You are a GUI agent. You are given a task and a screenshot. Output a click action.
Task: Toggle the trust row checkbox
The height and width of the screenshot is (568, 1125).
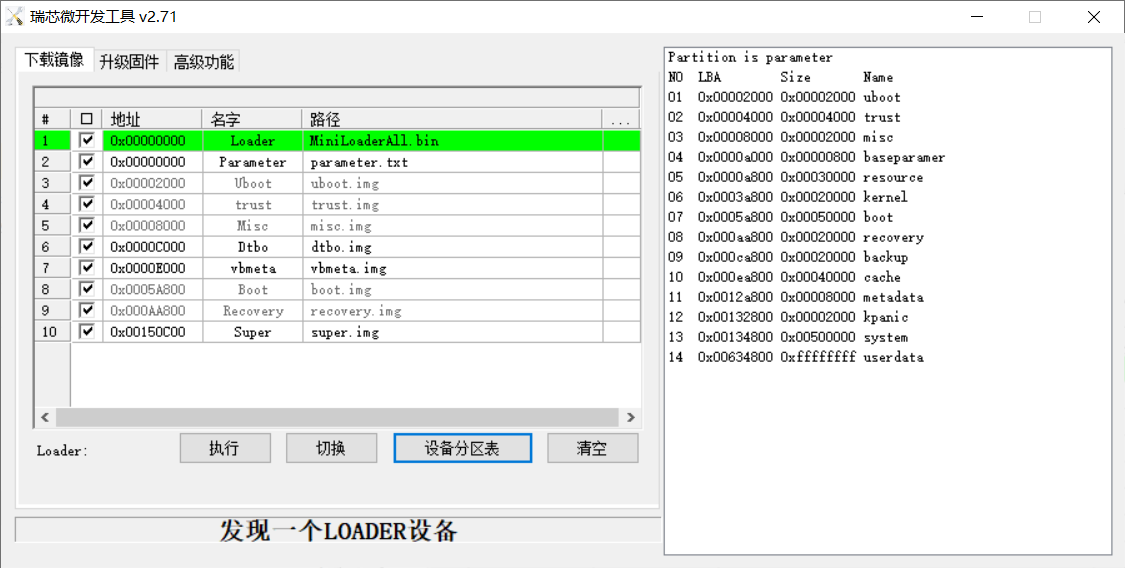tap(87, 204)
